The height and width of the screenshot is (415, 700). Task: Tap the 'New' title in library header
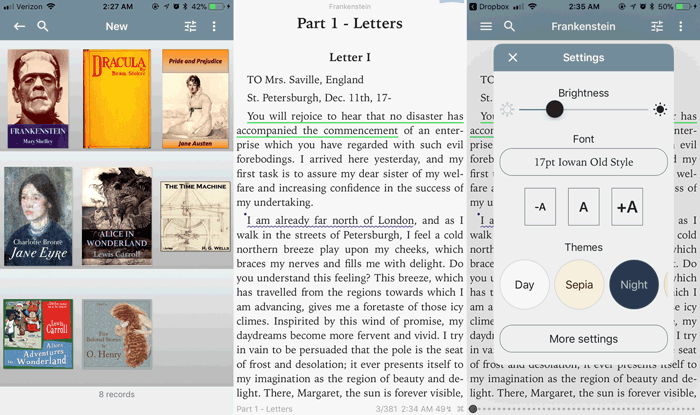[x=117, y=26]
